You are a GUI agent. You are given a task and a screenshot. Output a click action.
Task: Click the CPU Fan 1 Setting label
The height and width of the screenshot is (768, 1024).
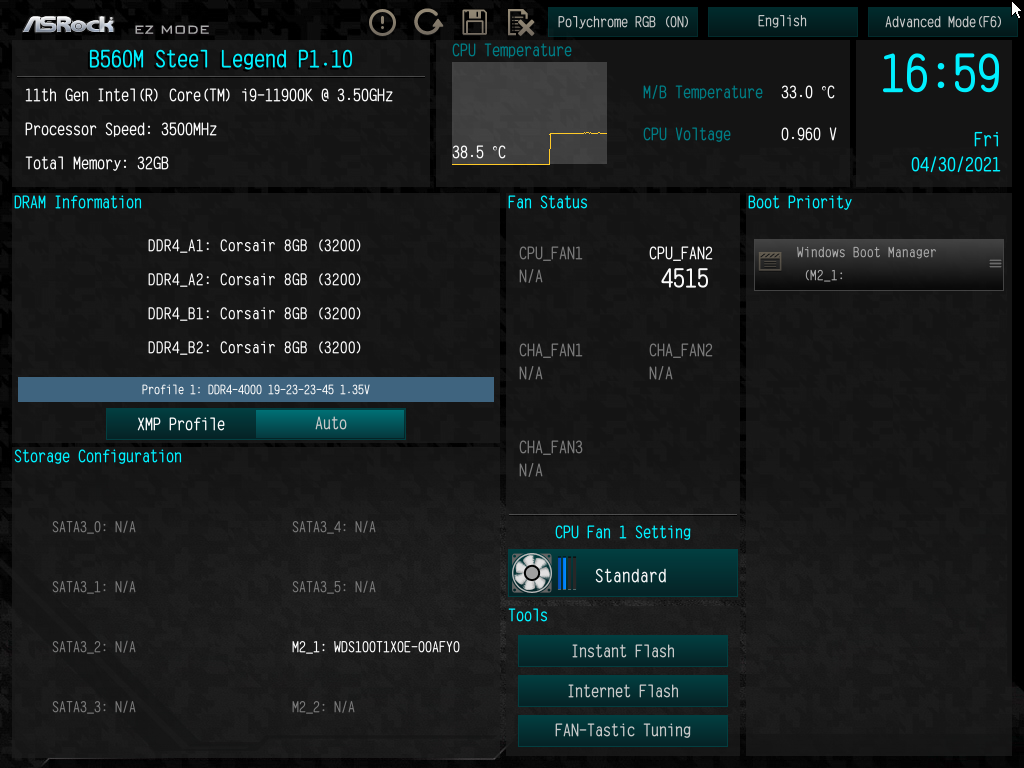[x=623, y=532]
